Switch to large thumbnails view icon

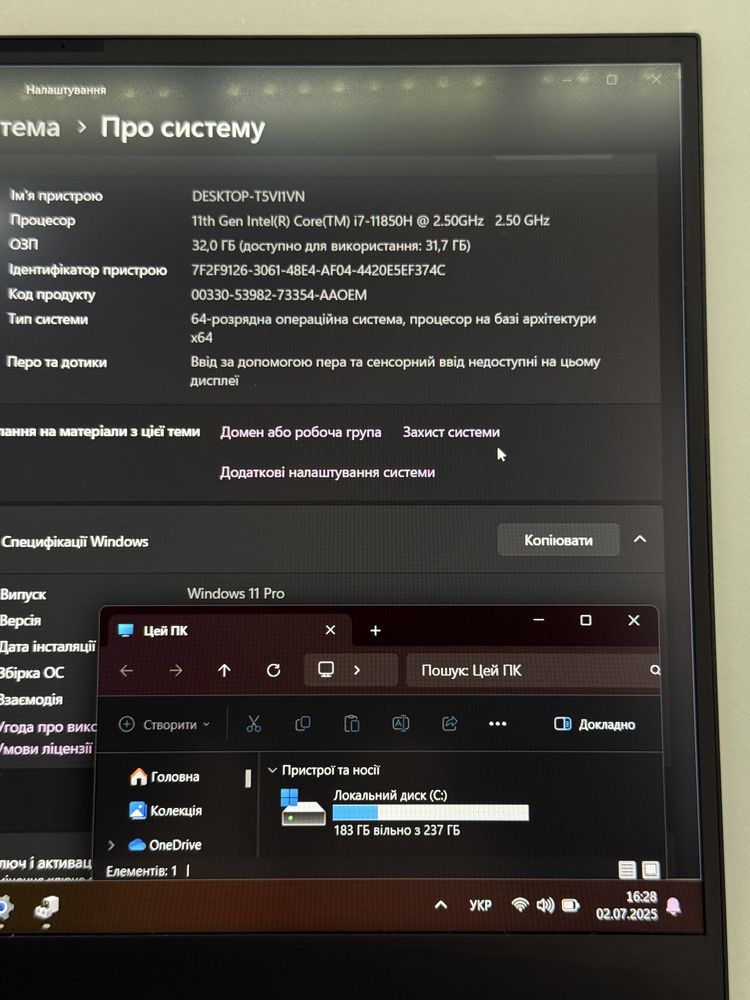point(651,870)
